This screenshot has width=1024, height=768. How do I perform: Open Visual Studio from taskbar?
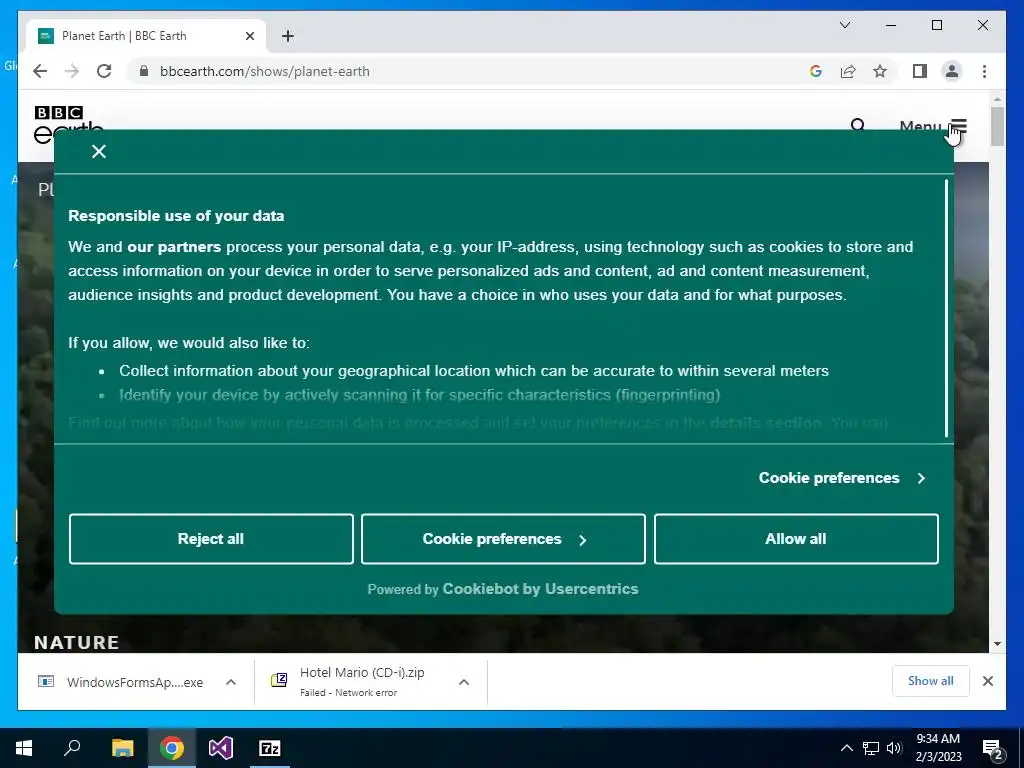[x=221, y=748]
